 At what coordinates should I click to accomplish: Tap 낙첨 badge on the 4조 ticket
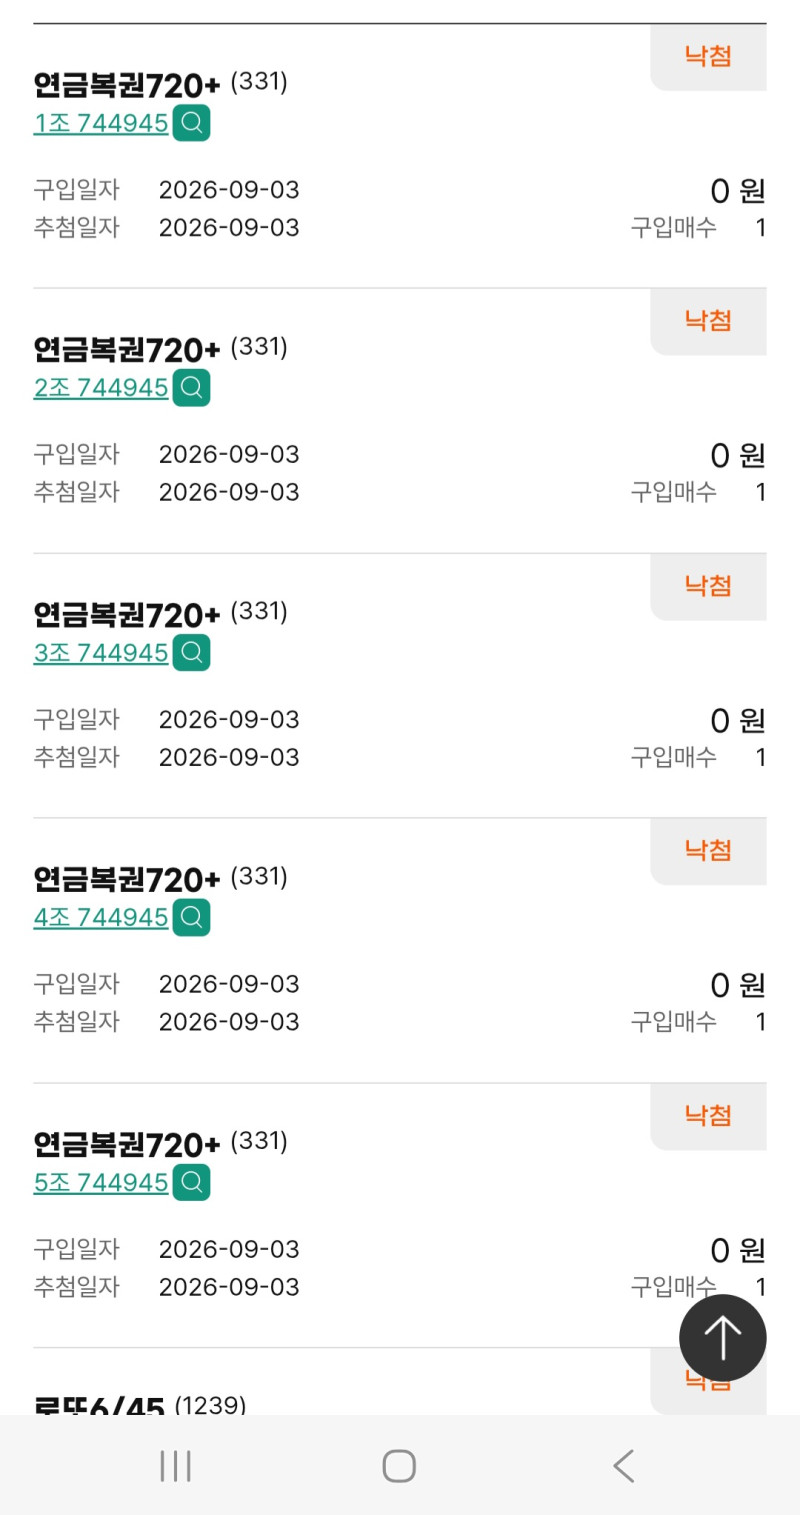tap(708, 851)
